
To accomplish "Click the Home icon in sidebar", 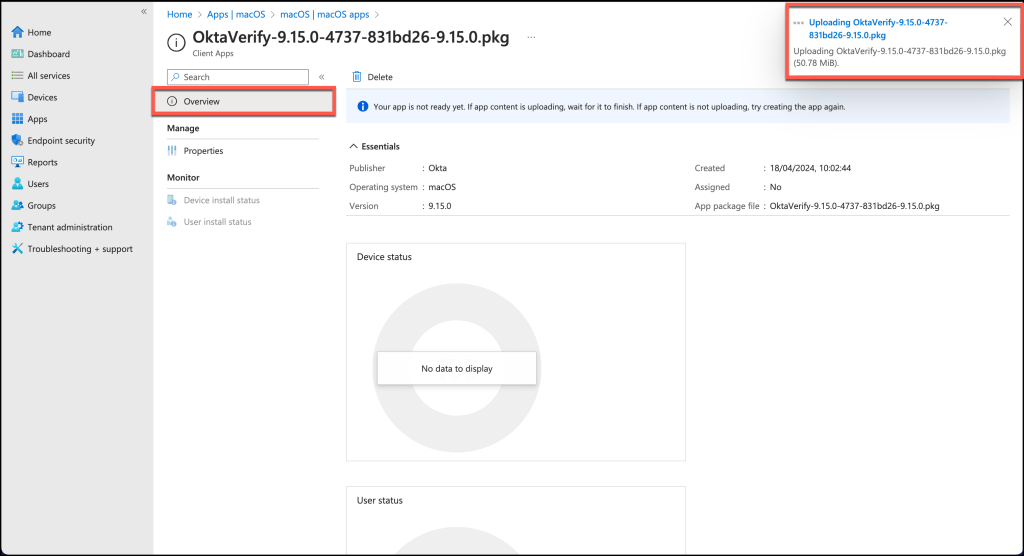I will coord(17,33).
